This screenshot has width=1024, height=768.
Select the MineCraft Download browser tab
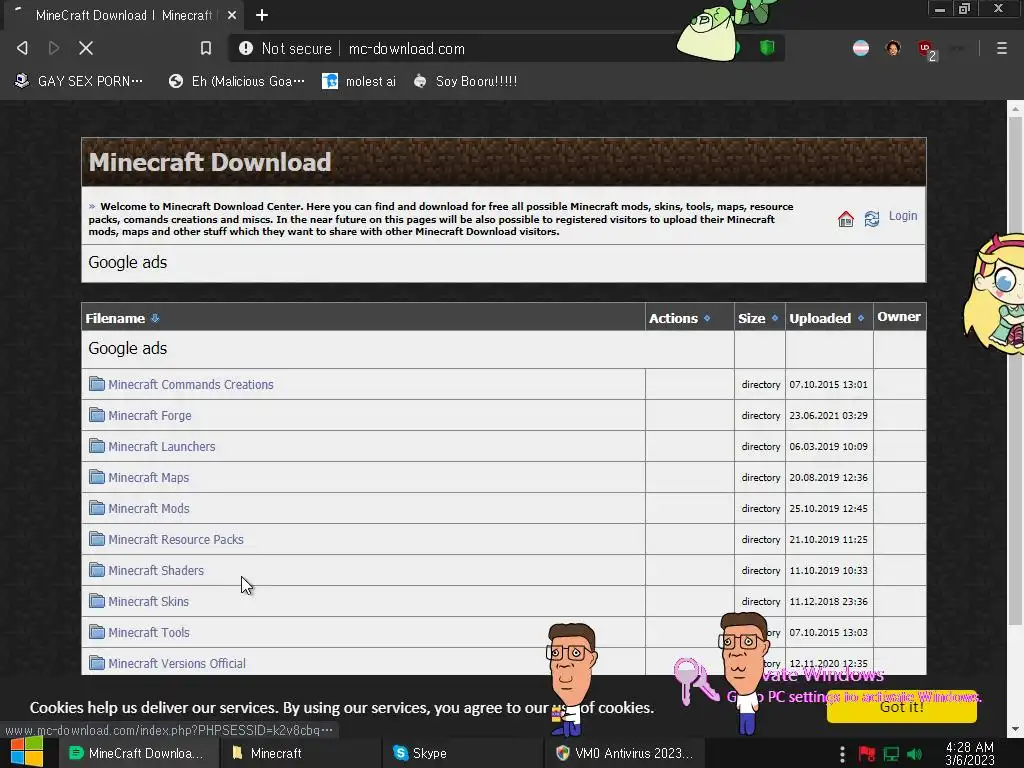click(x=123, y=15)
